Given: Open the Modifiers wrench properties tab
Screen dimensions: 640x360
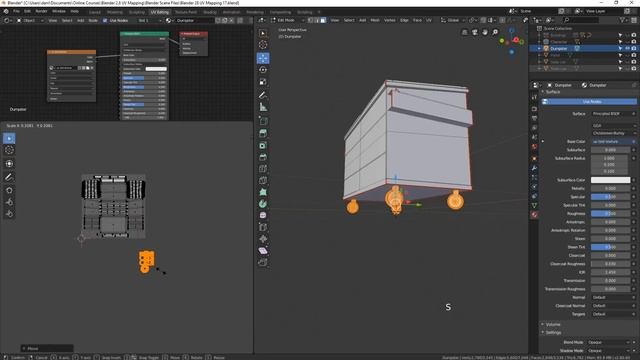Looking at the screenshot, I should coord(534,168).
